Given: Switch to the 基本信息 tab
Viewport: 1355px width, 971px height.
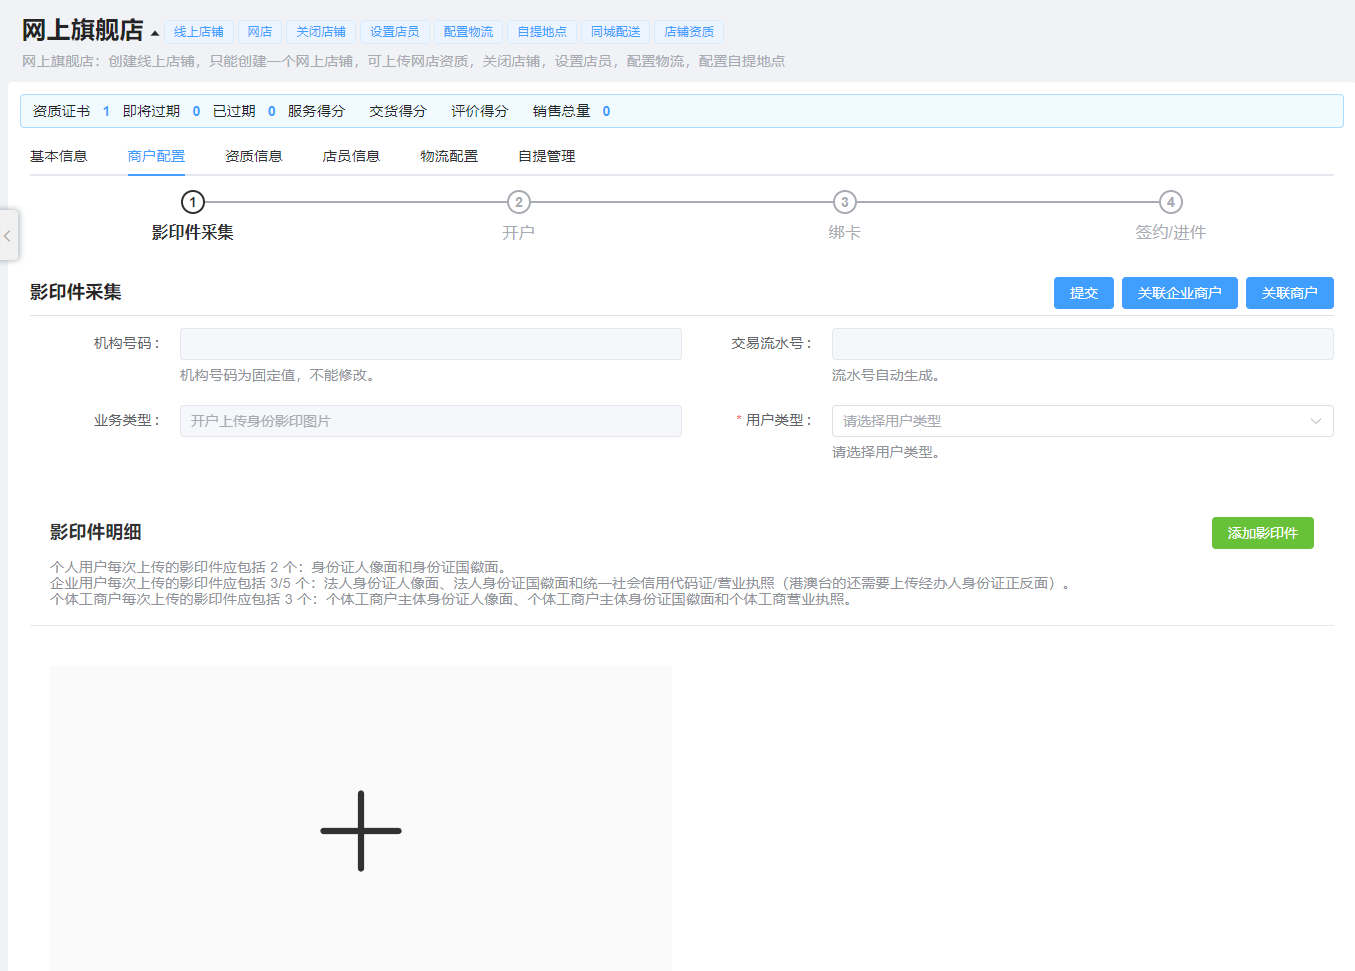Looking at the screenshot, I should 59,156.
